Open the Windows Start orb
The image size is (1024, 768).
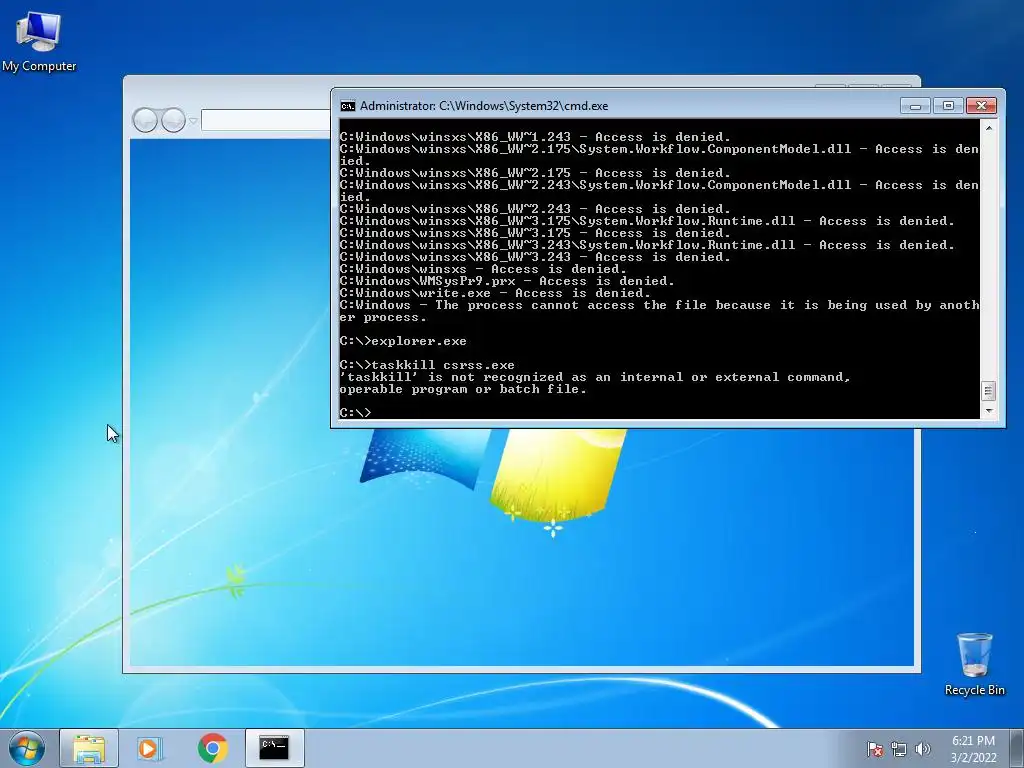pyautogui.click(x=27, y=748)
